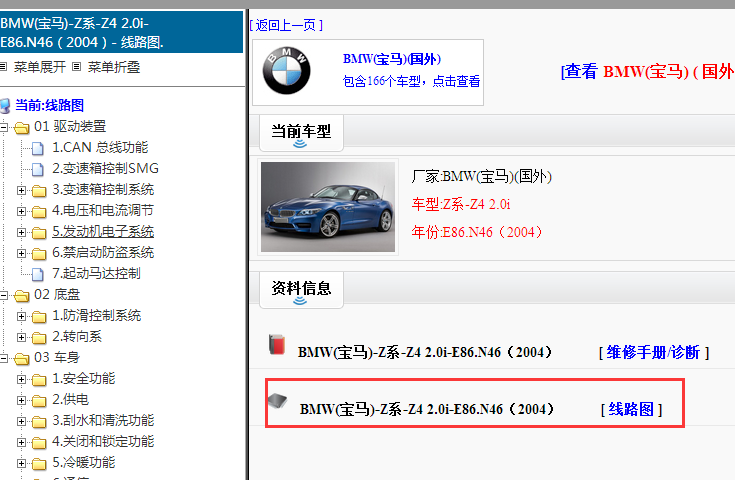
Task: Click the gray book icon beside 线路图
Action: pos(278,401)
